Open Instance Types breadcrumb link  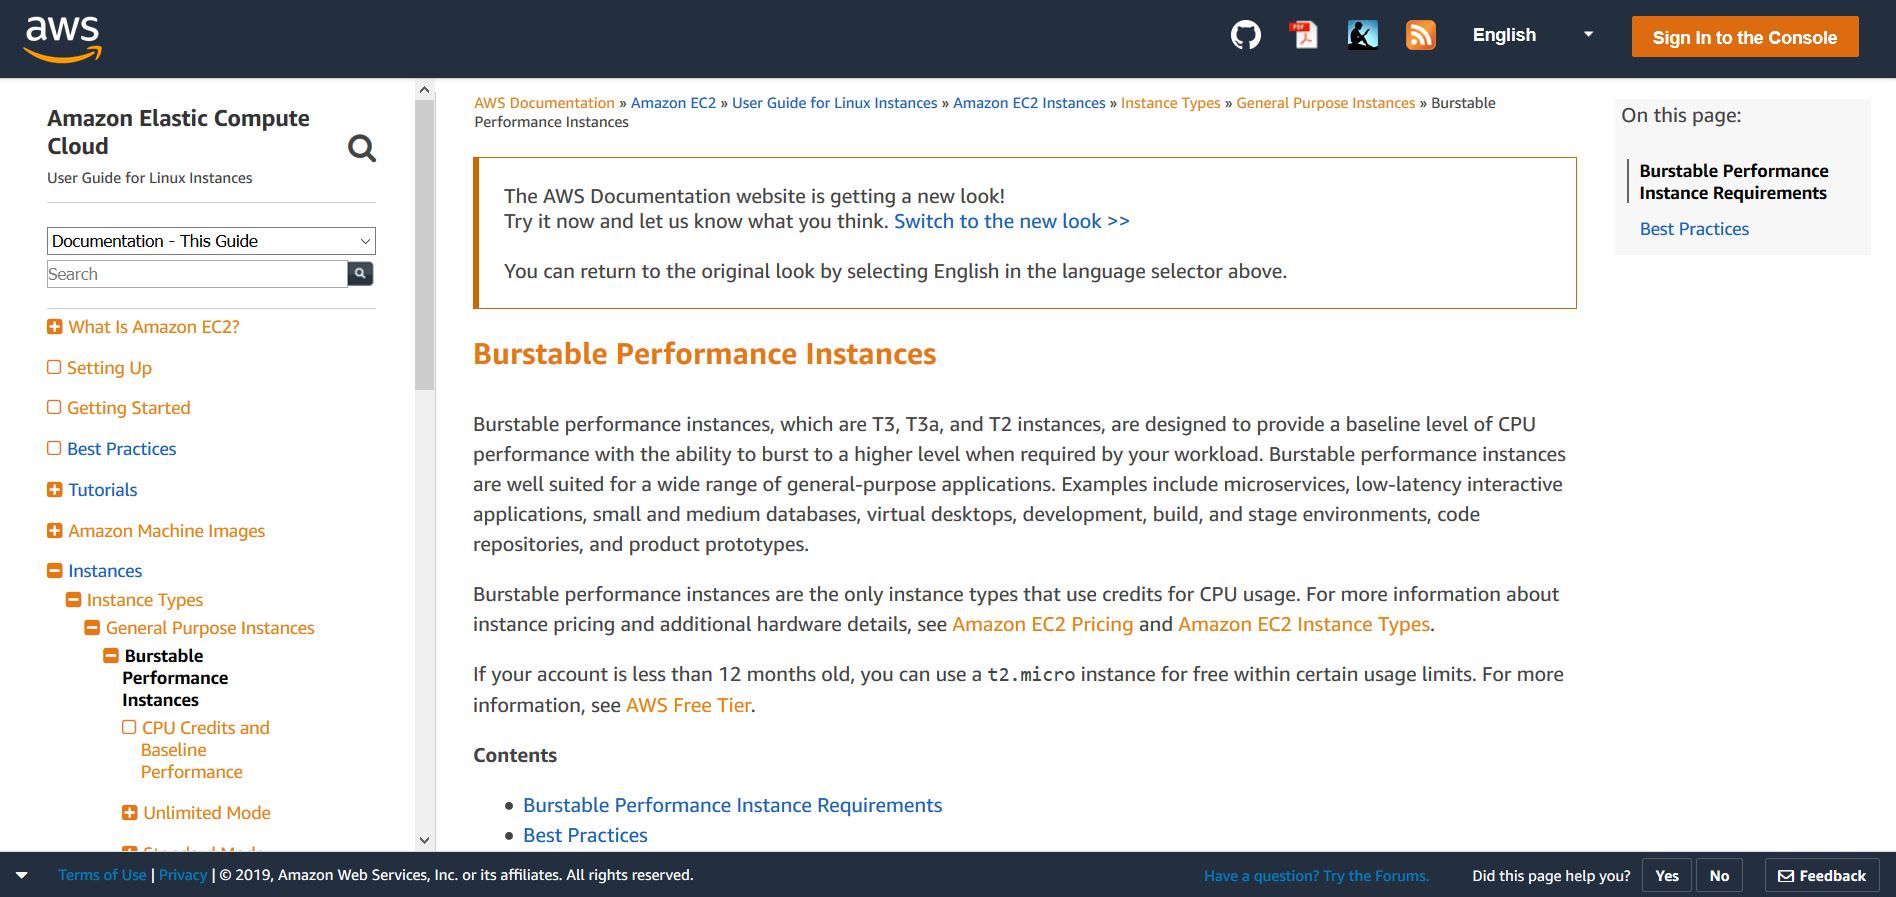click(x=1170, y=103)
